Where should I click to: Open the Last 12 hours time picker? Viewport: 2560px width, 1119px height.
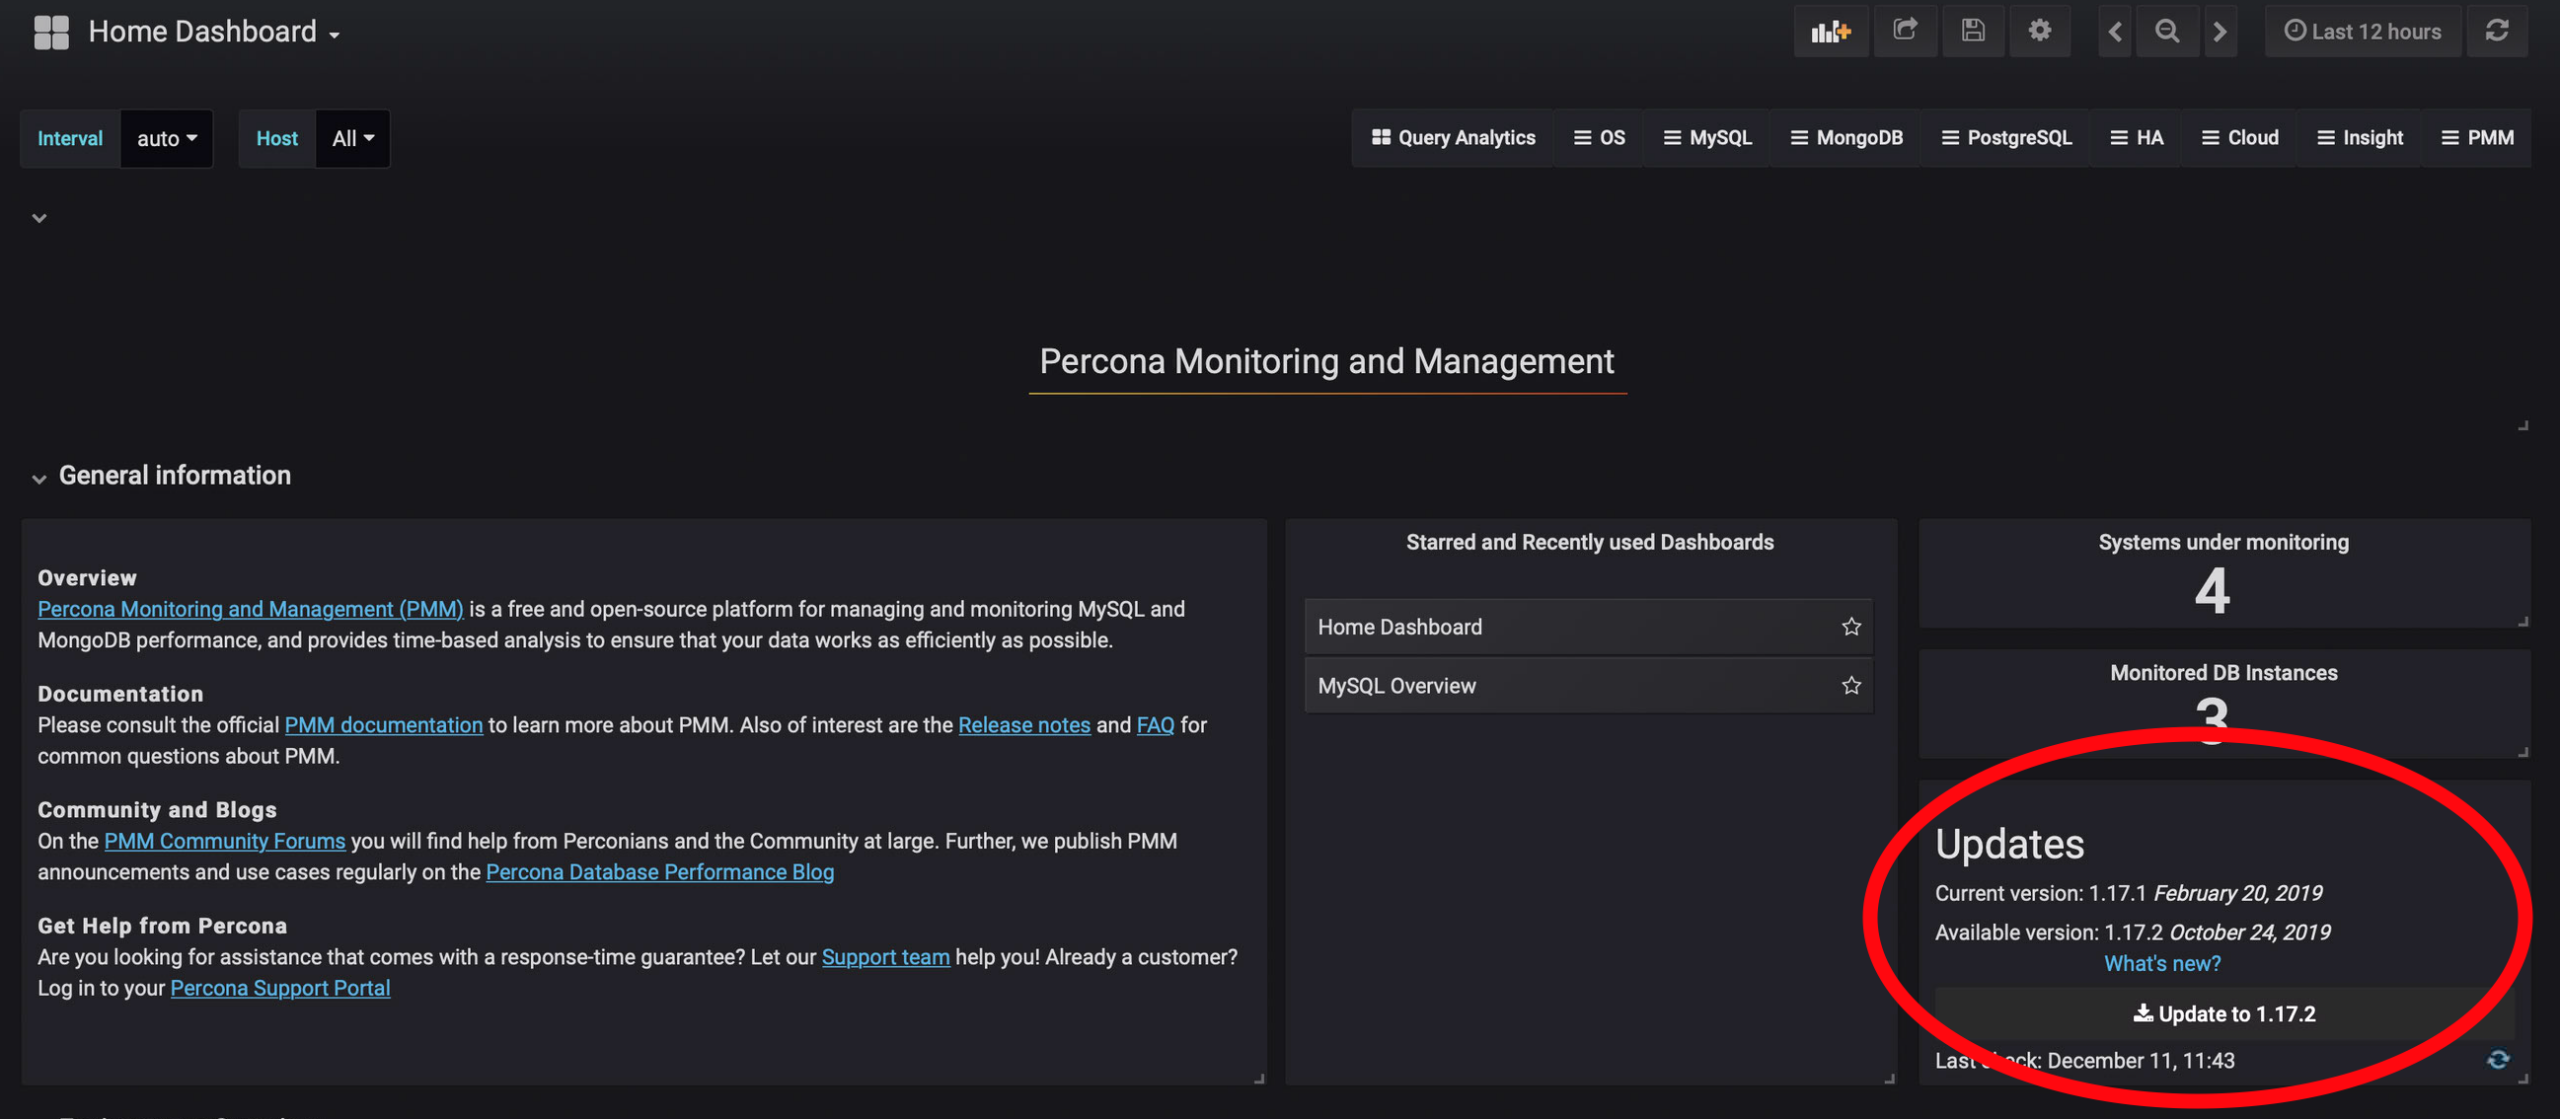coord(2362,31)
